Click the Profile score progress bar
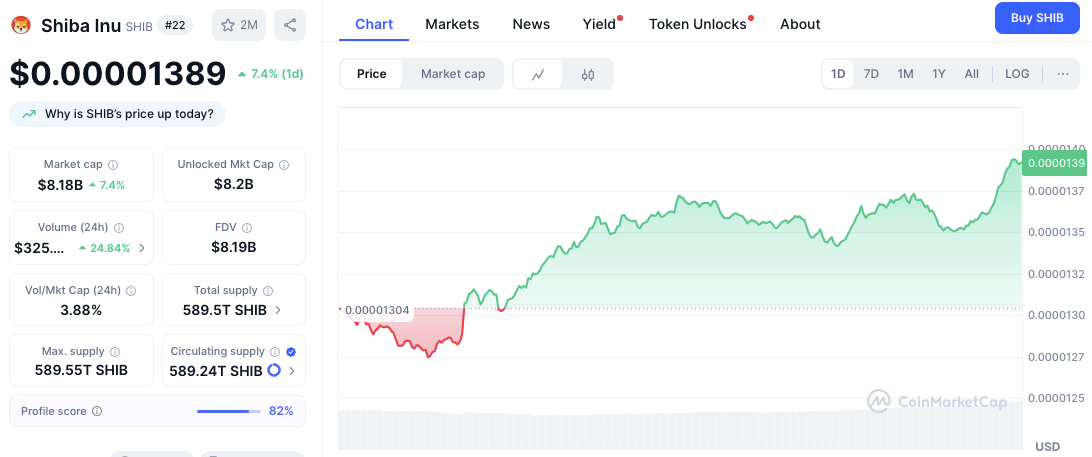Viewport: 1092px width, 457px height. pyautogui.click(x=228, y=411)
